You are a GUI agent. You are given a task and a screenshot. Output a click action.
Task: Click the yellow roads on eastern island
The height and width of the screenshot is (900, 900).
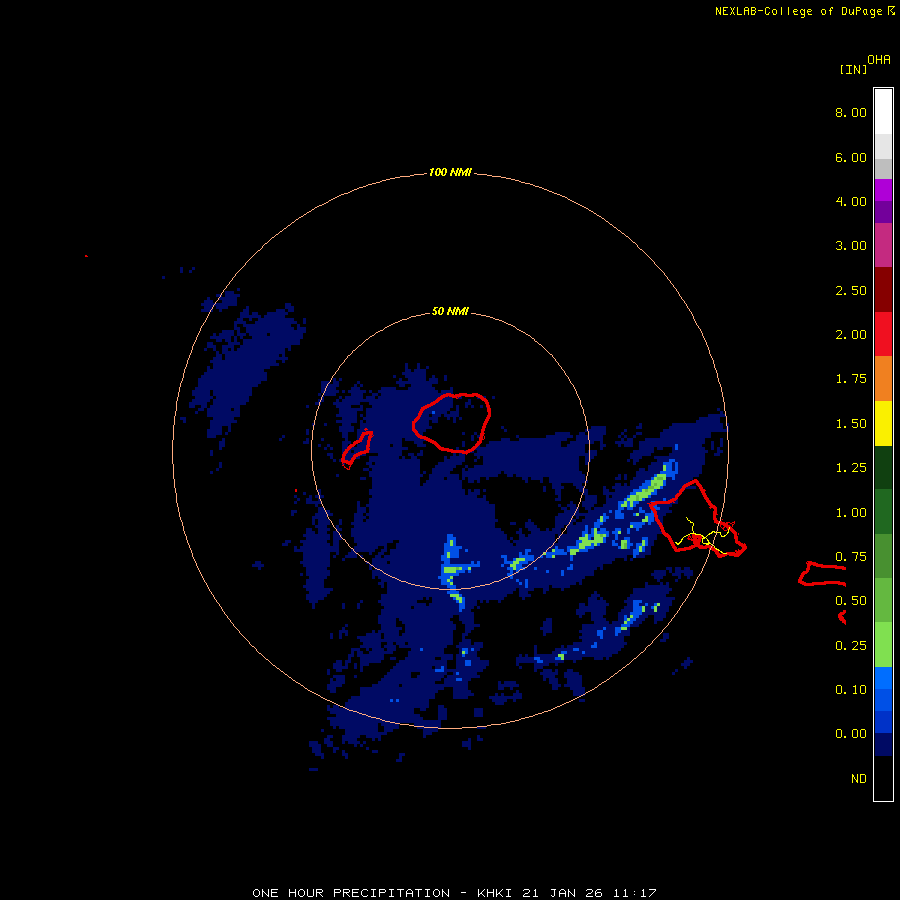point(704,537)
